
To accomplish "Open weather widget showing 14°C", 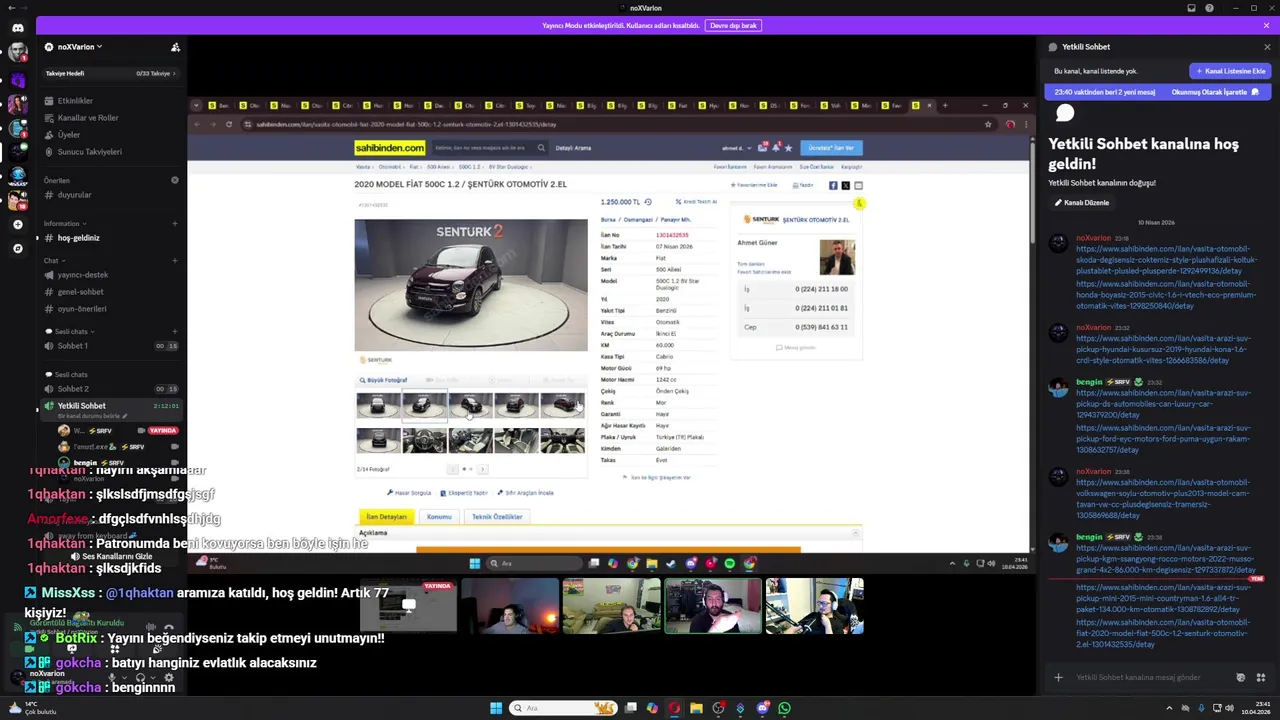I will (x=35, y=708).
